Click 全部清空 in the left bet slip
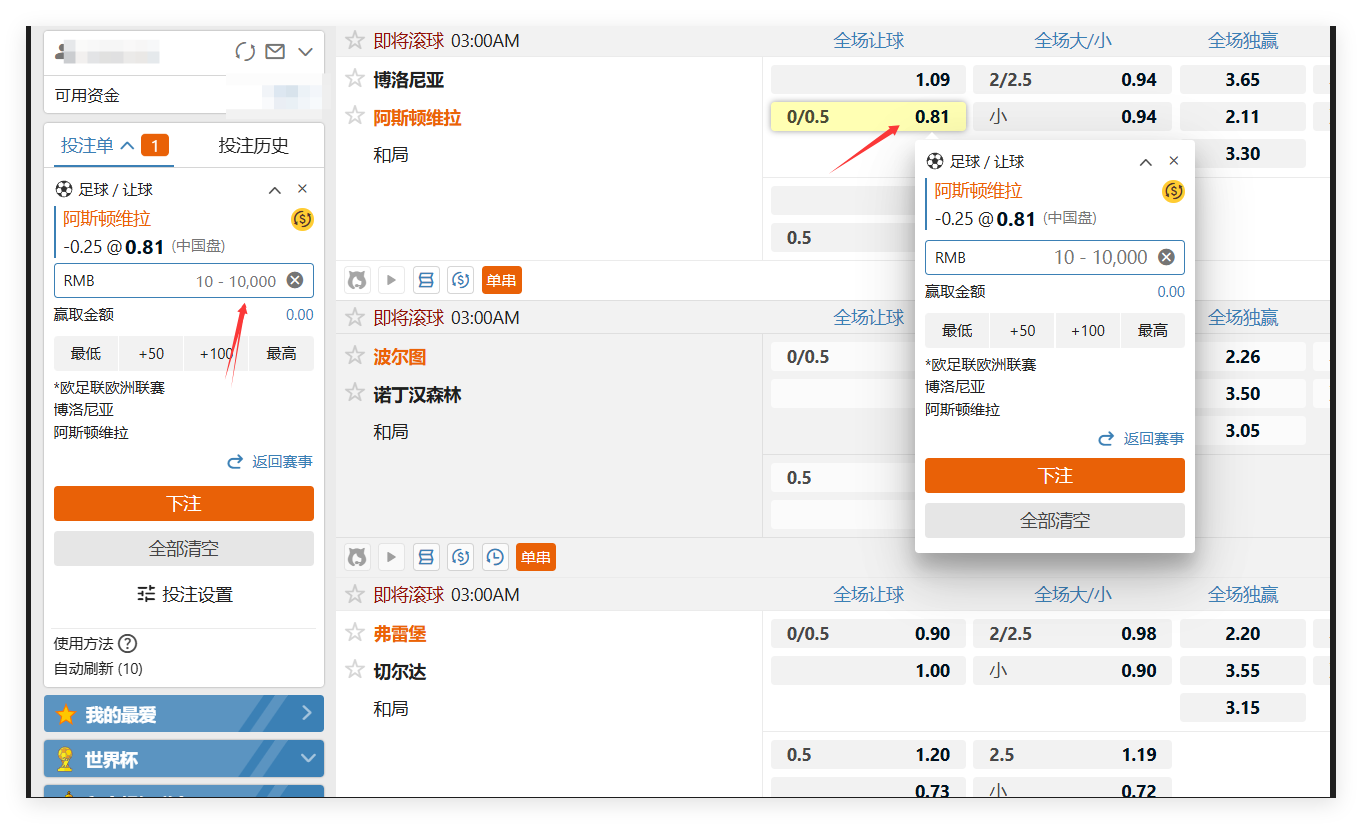 [x=184, y=549]
